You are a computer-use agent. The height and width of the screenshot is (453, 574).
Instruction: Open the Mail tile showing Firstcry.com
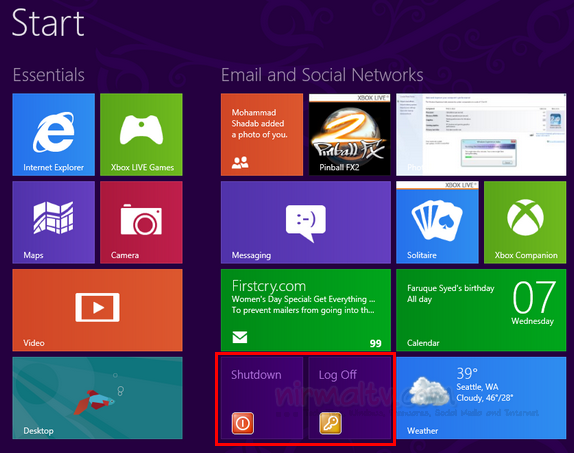click(x=306, y=310)
